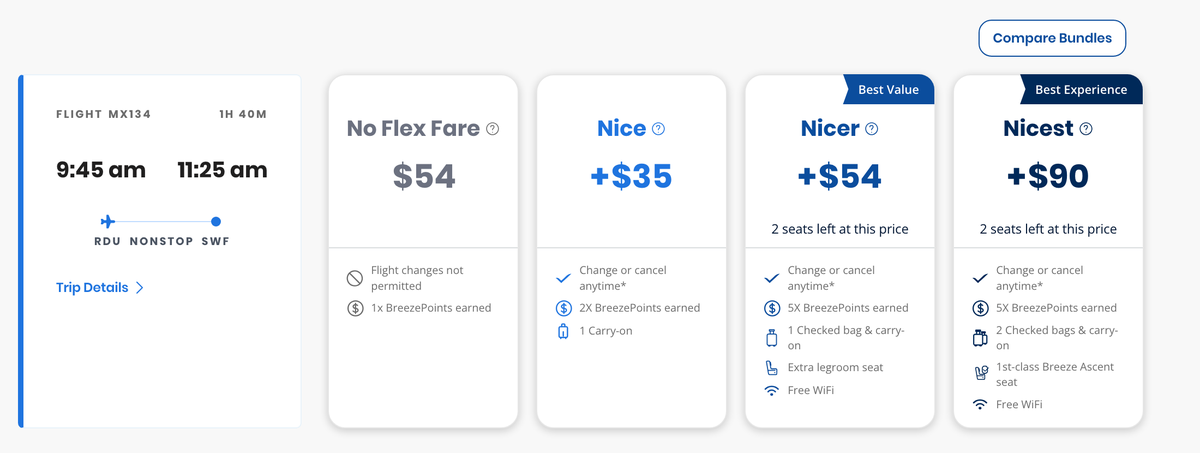Viewport: 1200px width, 453px height.
Task: Click the 1st-class Breeze Ascent seat icon
Action: (979, 374)
